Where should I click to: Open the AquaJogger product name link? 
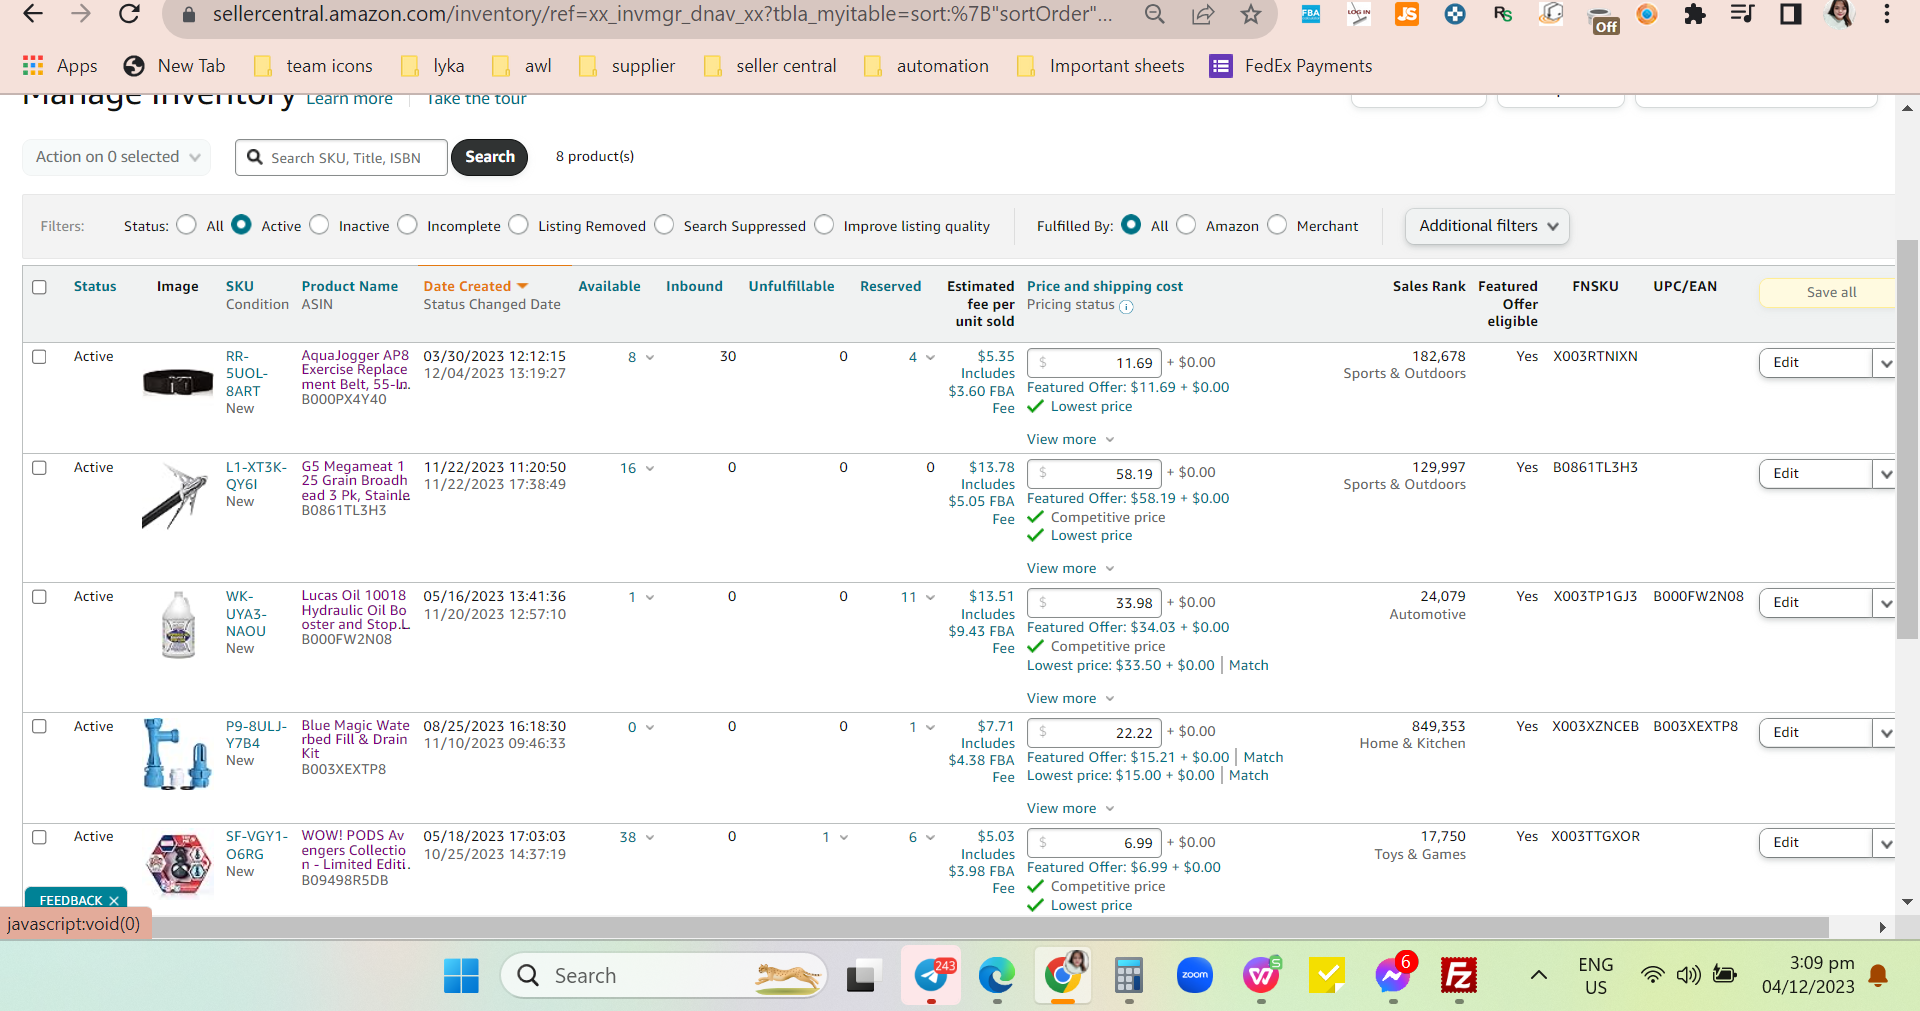point(356,370)
